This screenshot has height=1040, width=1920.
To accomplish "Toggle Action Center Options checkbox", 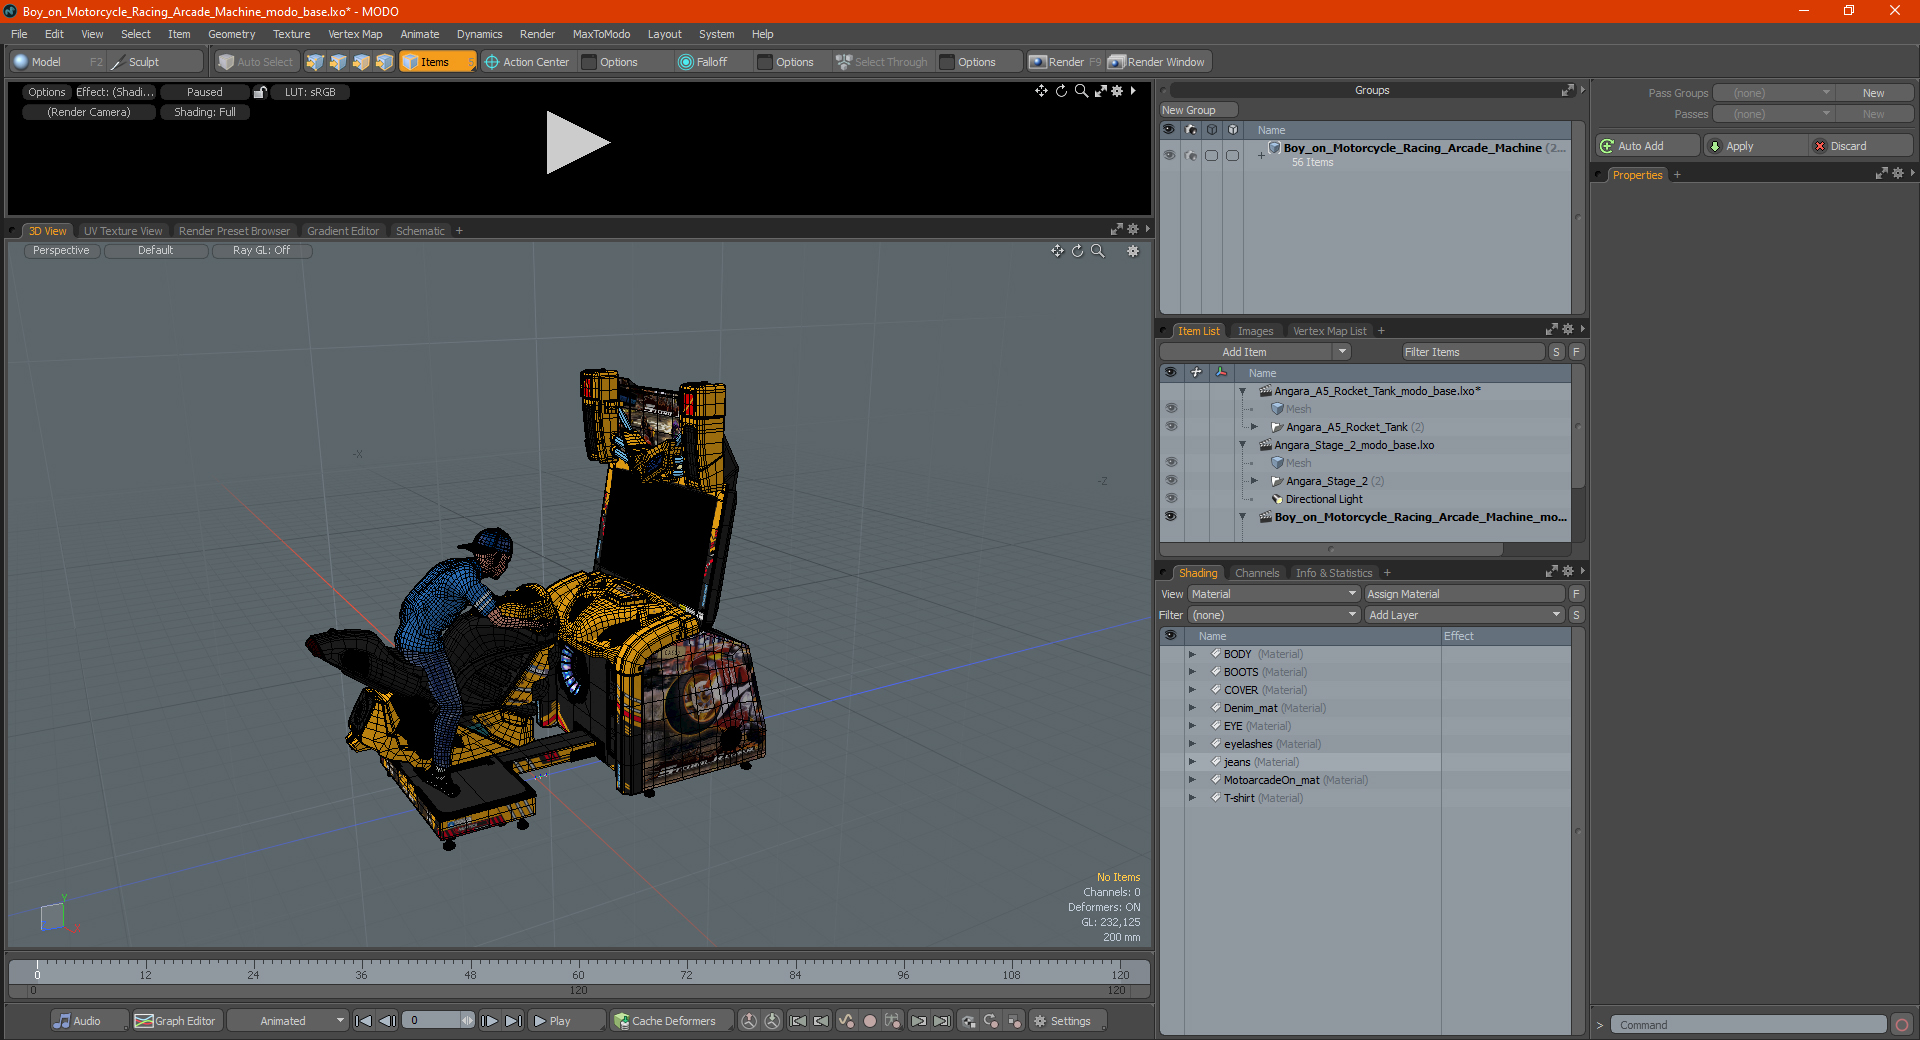I will click(589, 62).
